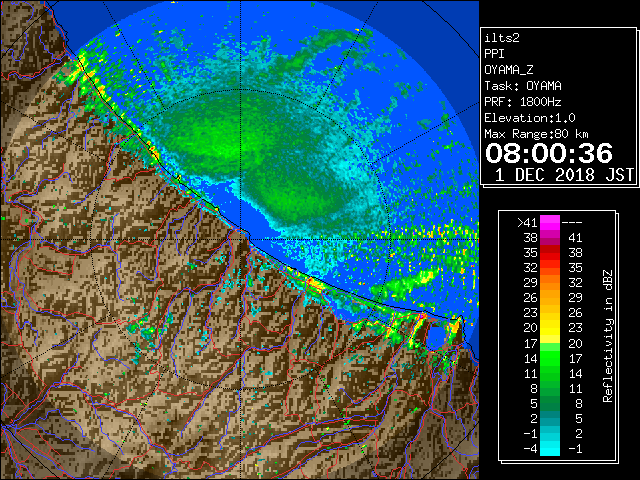640x480 pixels.
Task: Click the radar center at range-ring crosshair
Action: pos(240,240)
